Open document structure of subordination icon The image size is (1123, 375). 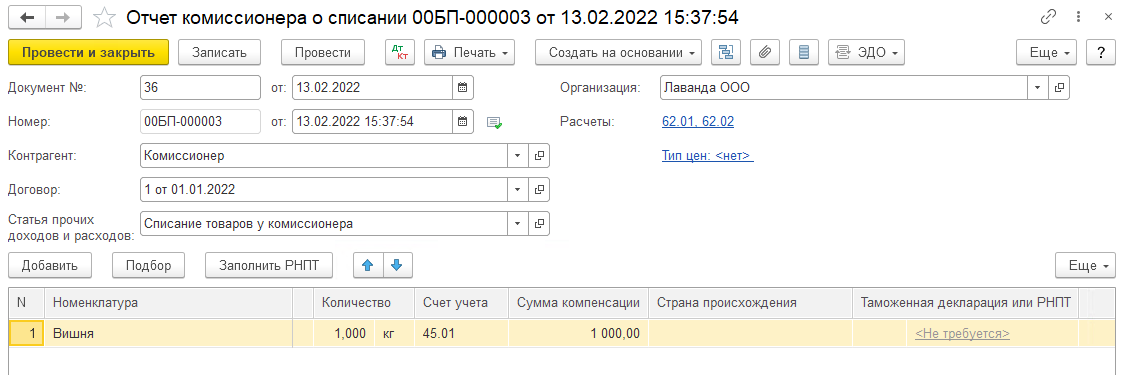(x=726, y=52)
